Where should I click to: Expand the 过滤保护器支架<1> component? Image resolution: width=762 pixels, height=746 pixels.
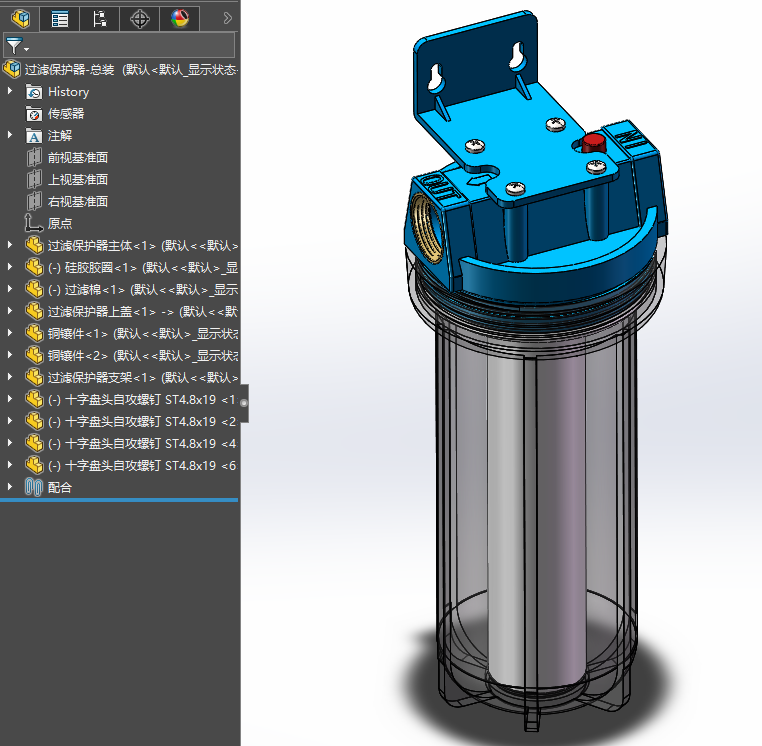tap(10, 377)
